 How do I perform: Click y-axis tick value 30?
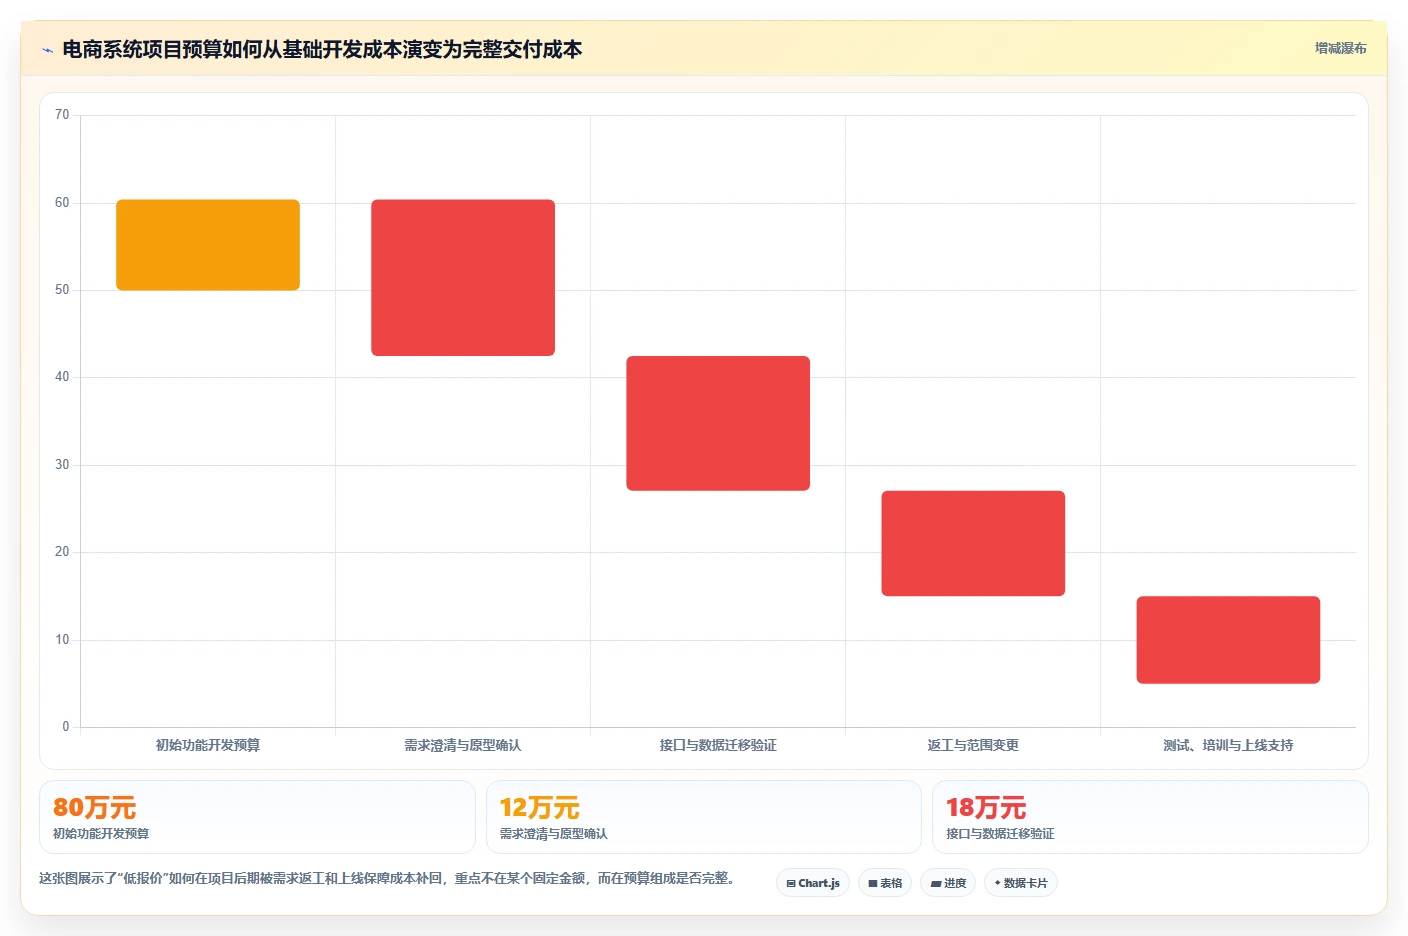click(62, 465)
